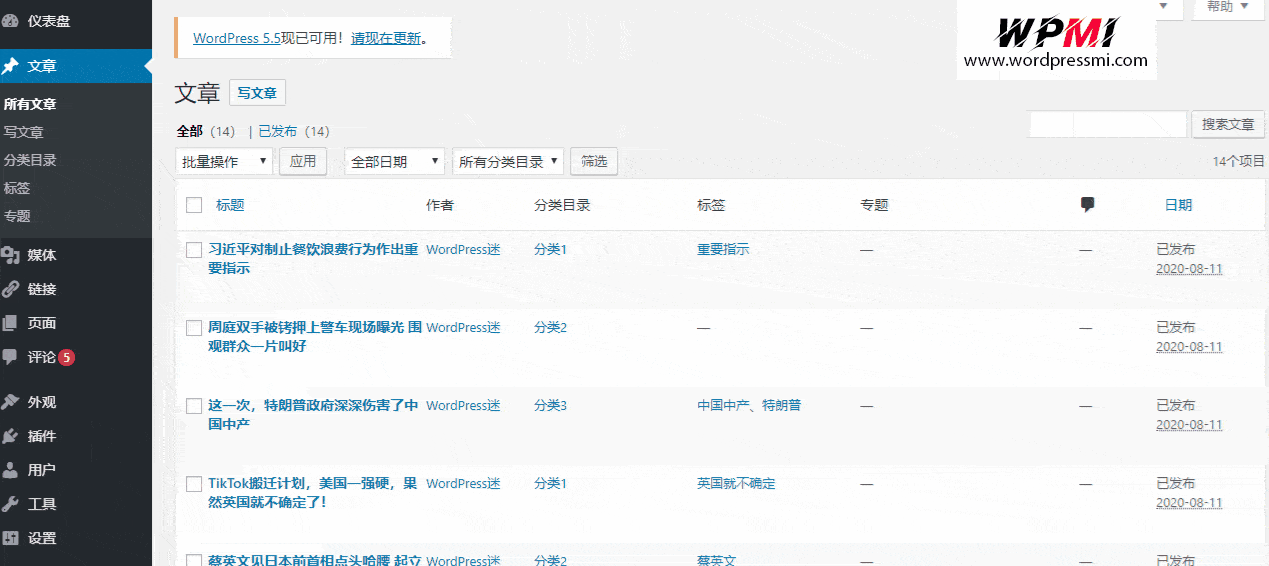This screenshot has width=1269, height=566.
Task: Select checkbox for 这一次，特朗普政府 post
Action: (x=194, y=406)
